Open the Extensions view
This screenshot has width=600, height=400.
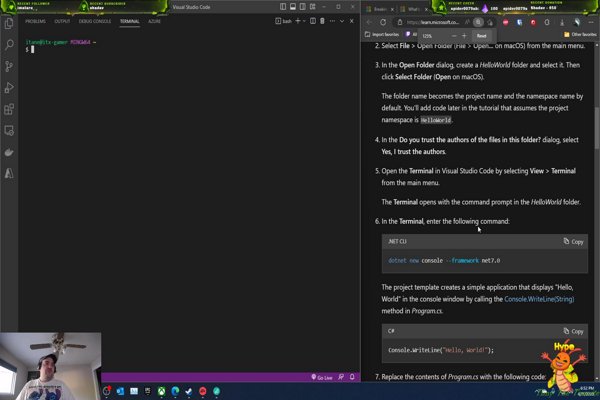point(9,109)
